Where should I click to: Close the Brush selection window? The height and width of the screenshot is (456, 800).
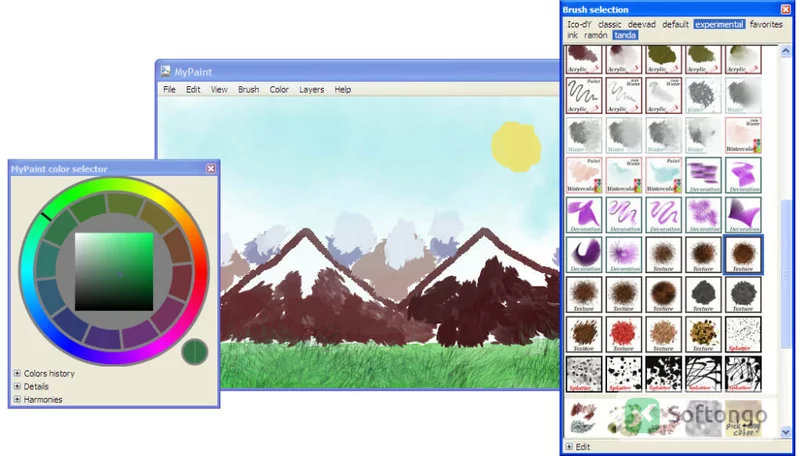click(786, 9)
